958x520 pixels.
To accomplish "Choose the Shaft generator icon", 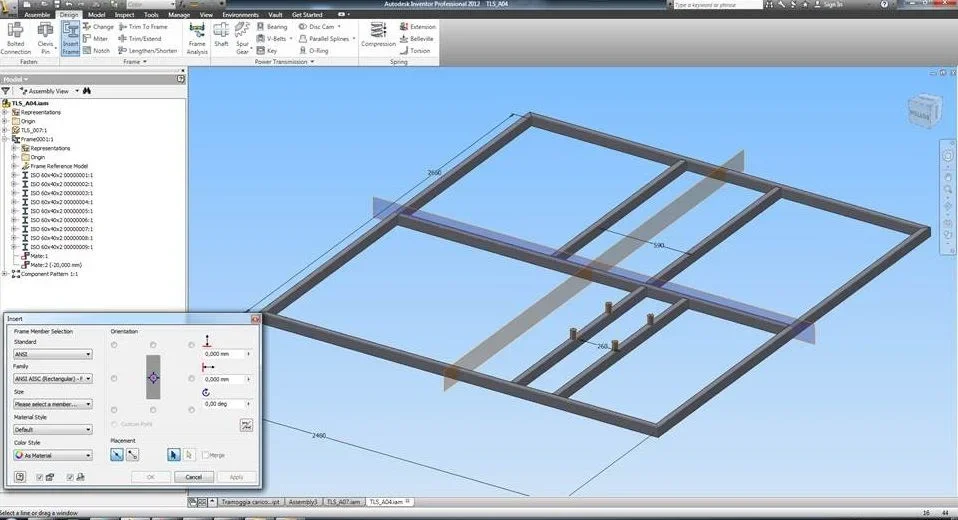I will coord(221,35).
